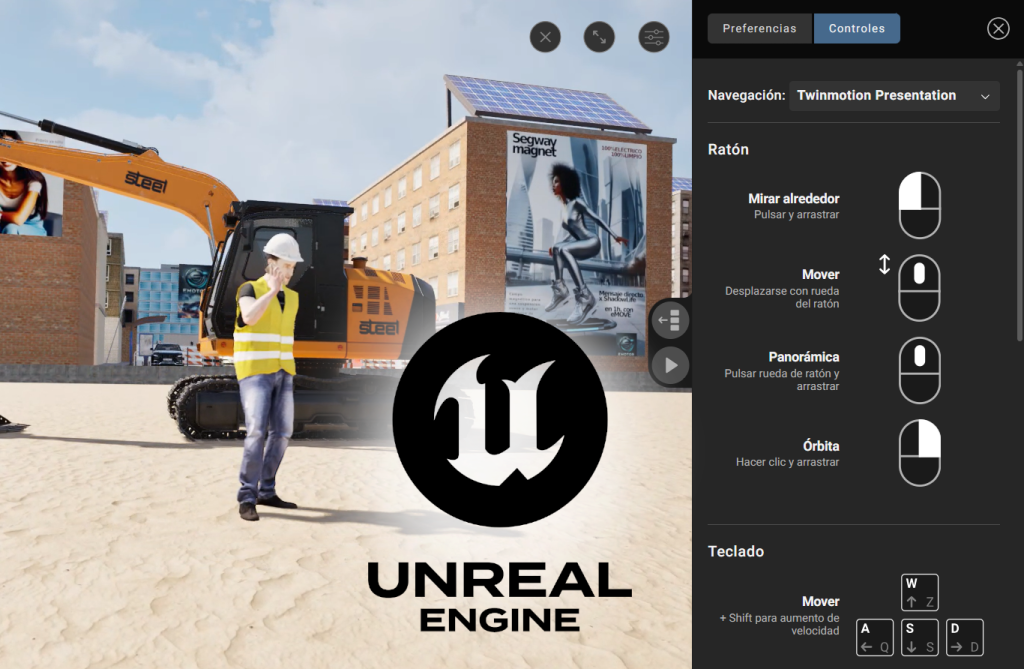Click the Mirar alrededor mouse icon
Screen dimensions: 1024x669
tap(919, 205)
